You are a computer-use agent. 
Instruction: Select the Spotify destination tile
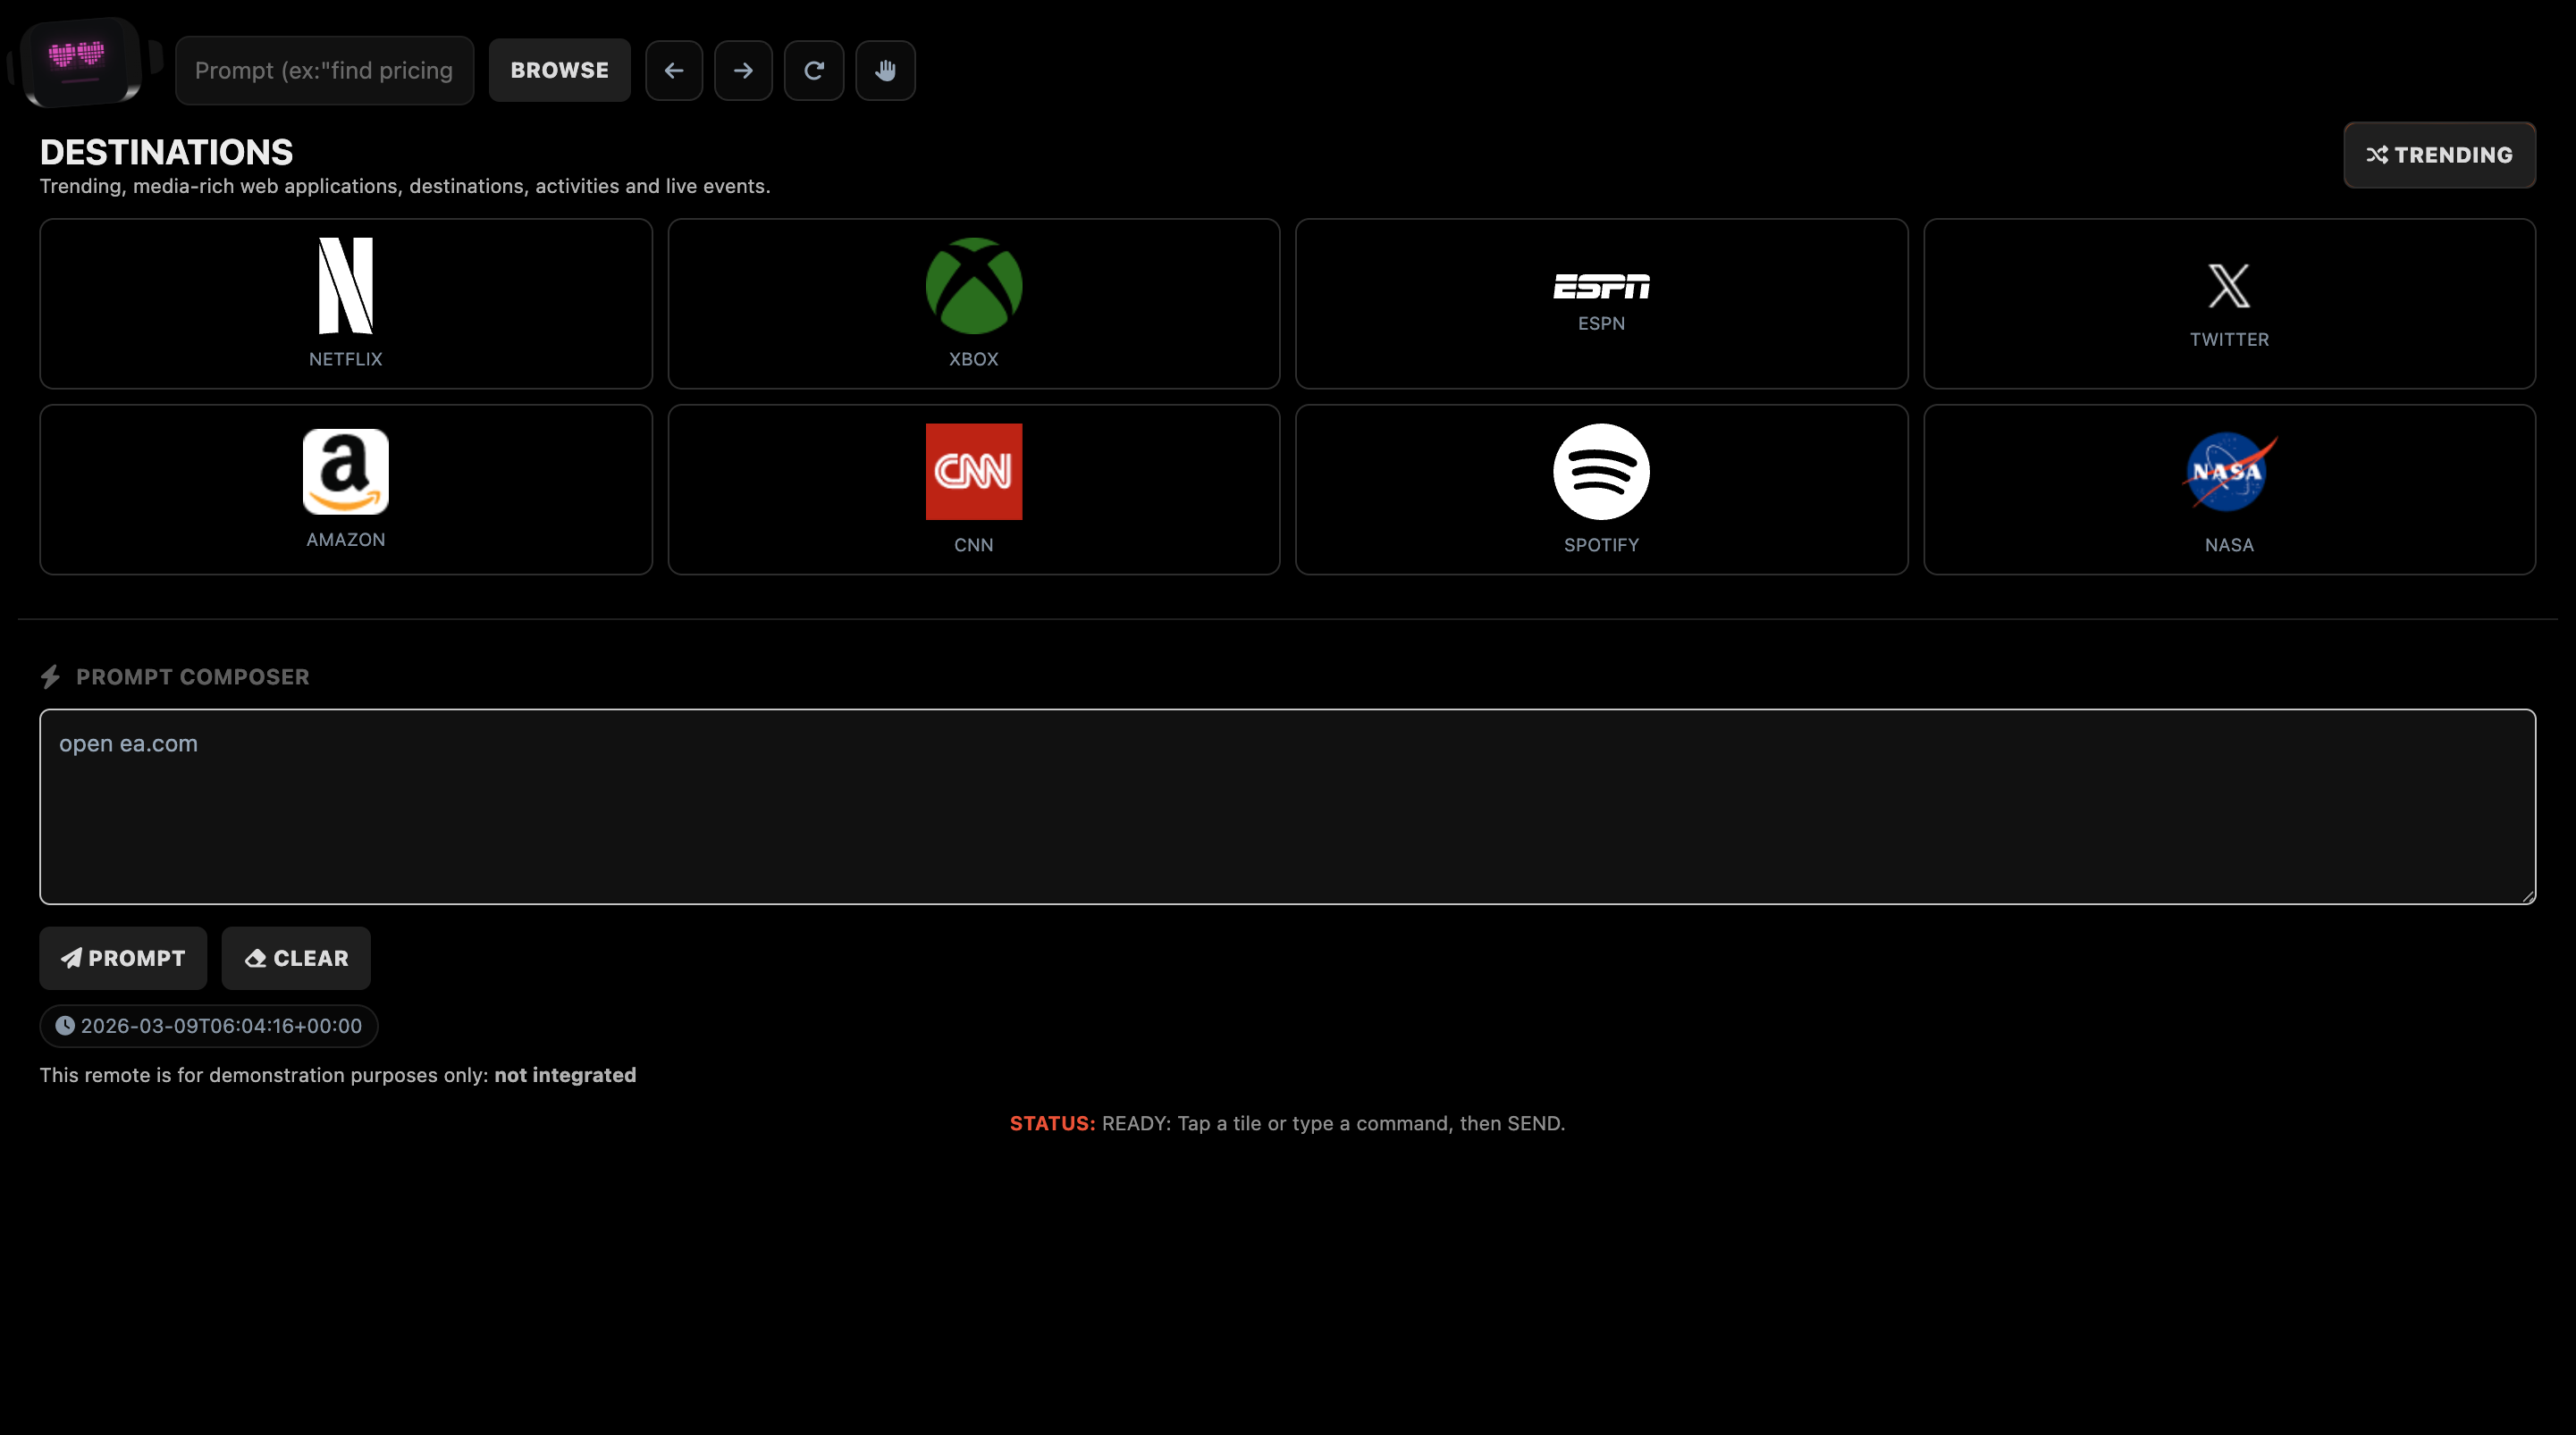(x=1600, y=489)
